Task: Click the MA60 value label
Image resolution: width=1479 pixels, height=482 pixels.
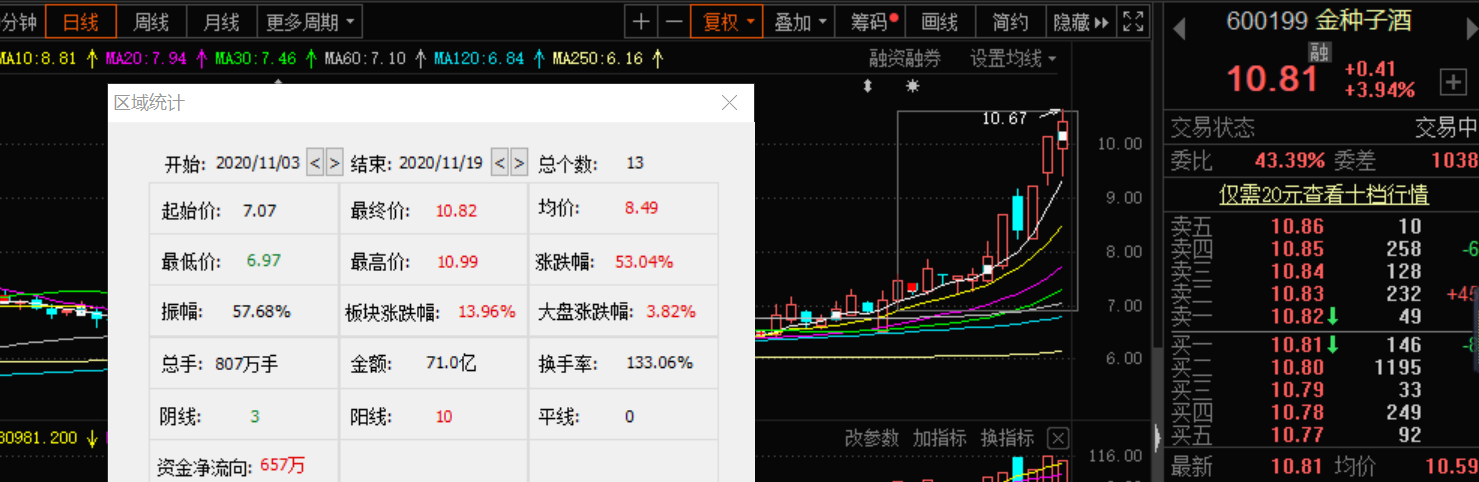Action: (x=365, y=59)
